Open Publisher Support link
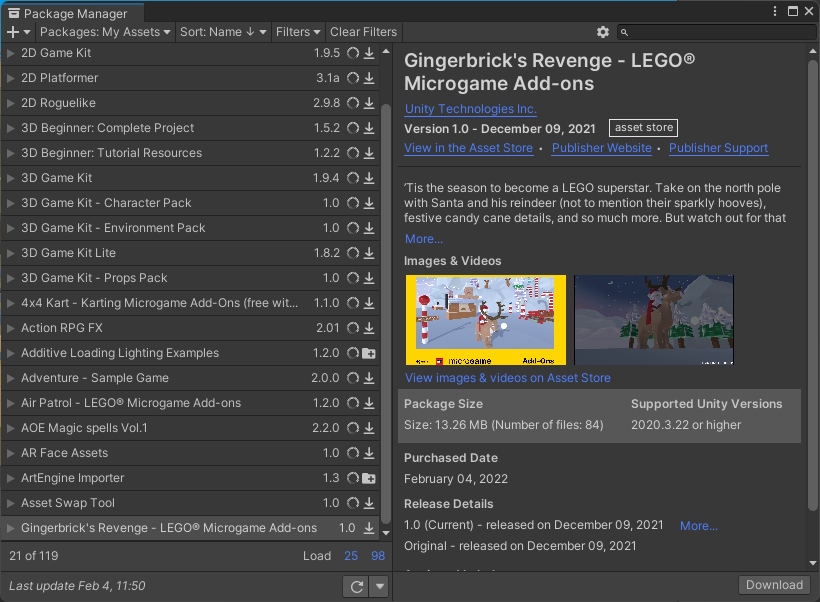Image resolution: width=820 pixels, height=602 pixels. (719, 148)
